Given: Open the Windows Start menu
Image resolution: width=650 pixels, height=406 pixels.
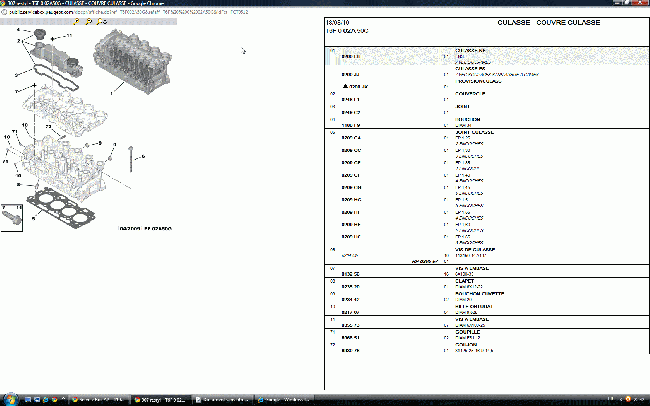Looking at the screenshot, I should tap(8, 399).
